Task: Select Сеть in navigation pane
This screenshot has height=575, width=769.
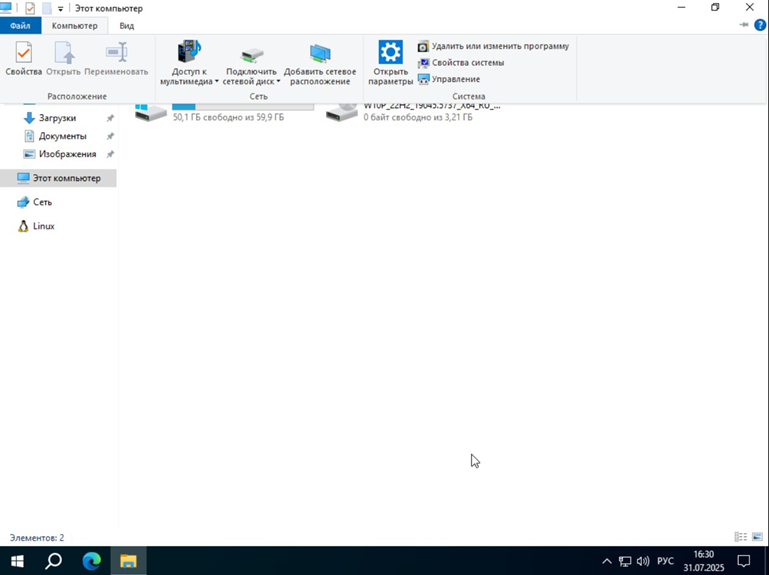Action: (x=34, y=202)
